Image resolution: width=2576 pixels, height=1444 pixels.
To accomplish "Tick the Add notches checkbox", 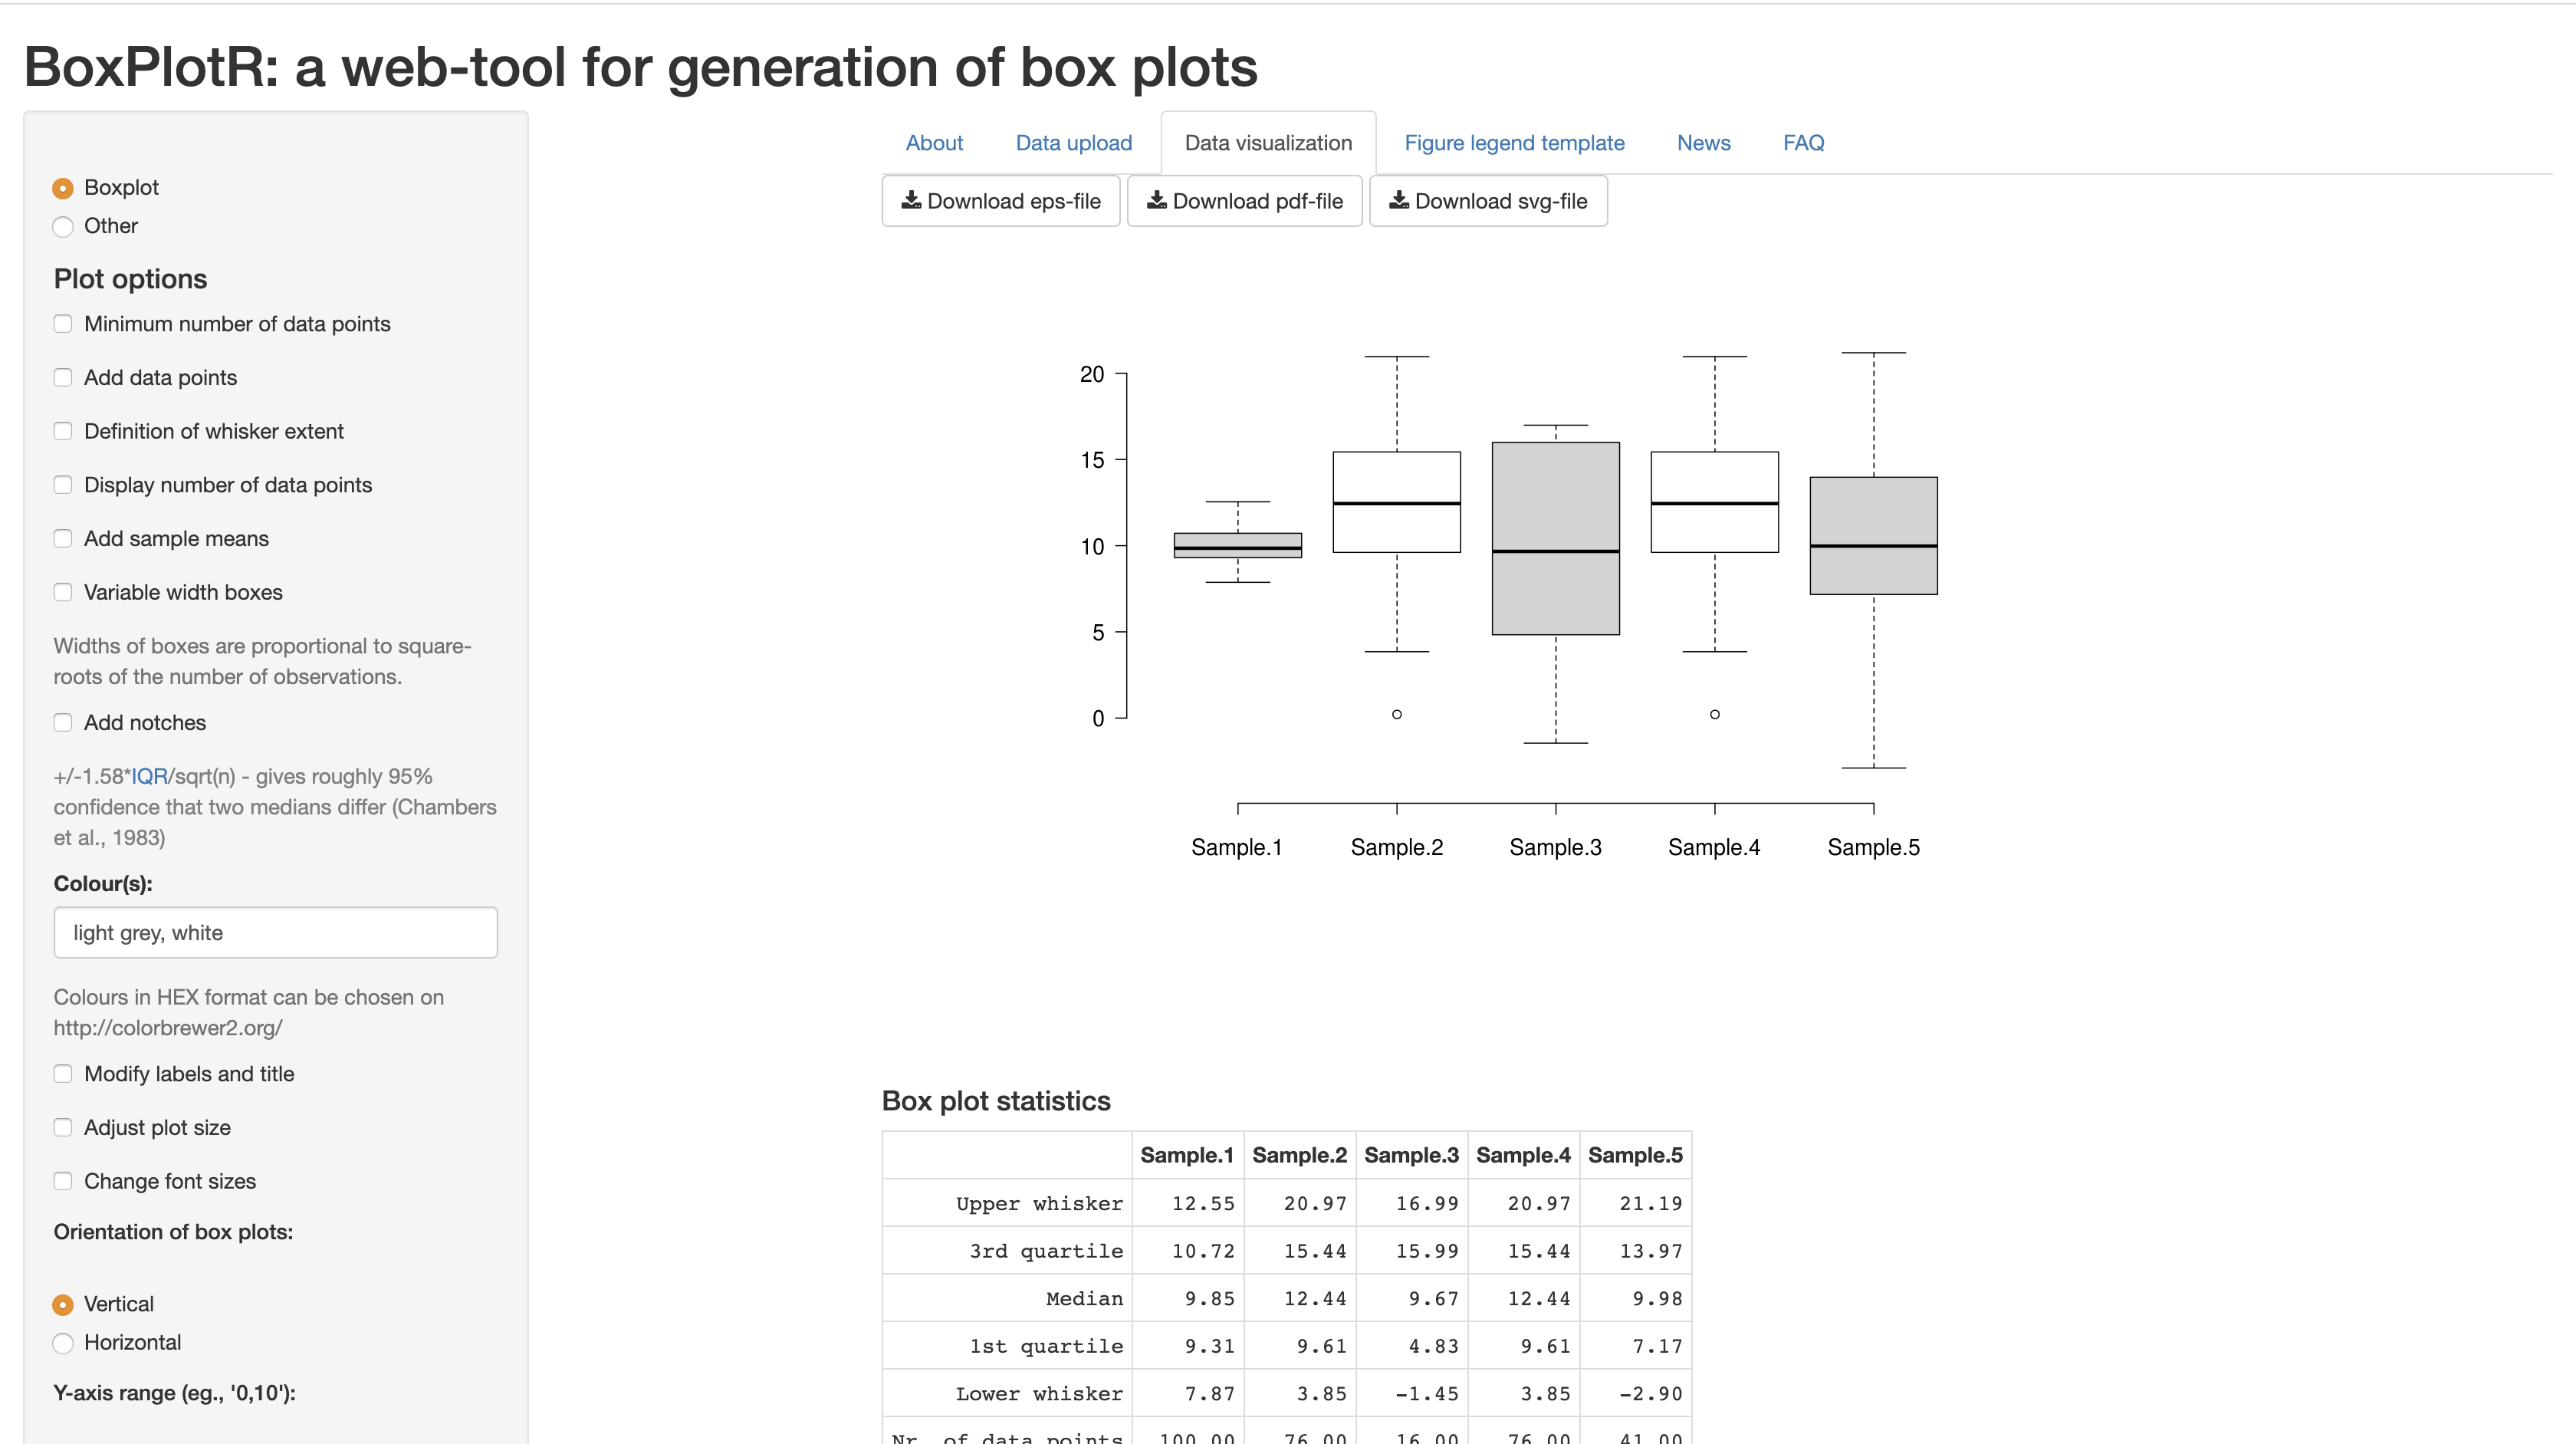I will (63, 723).
